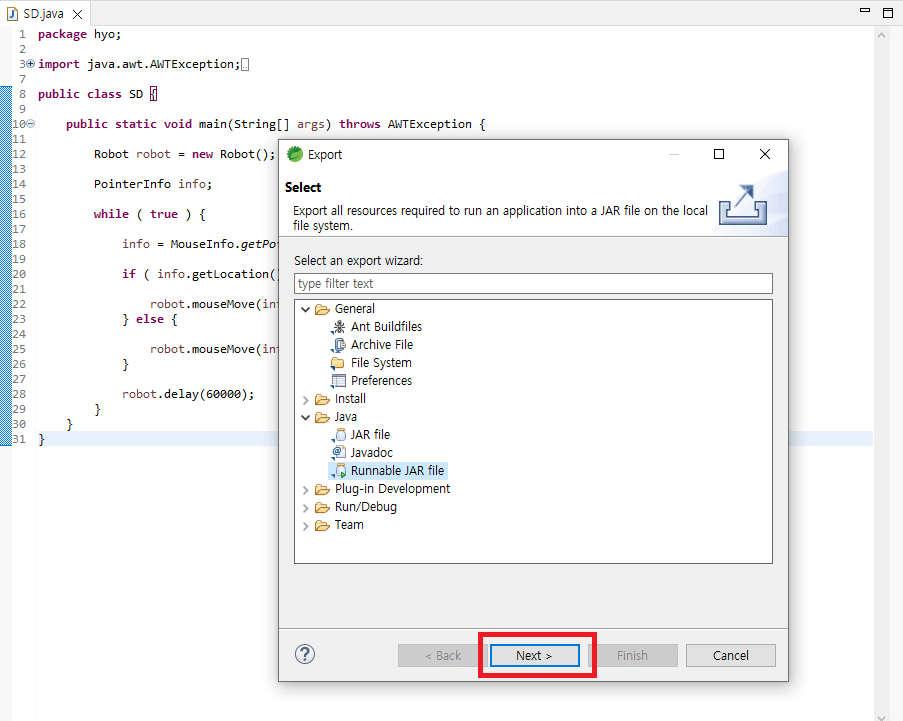Click the Install folder icon
Image resolution: width=903 pixels, height=721 pixels.
coord(322,399)
